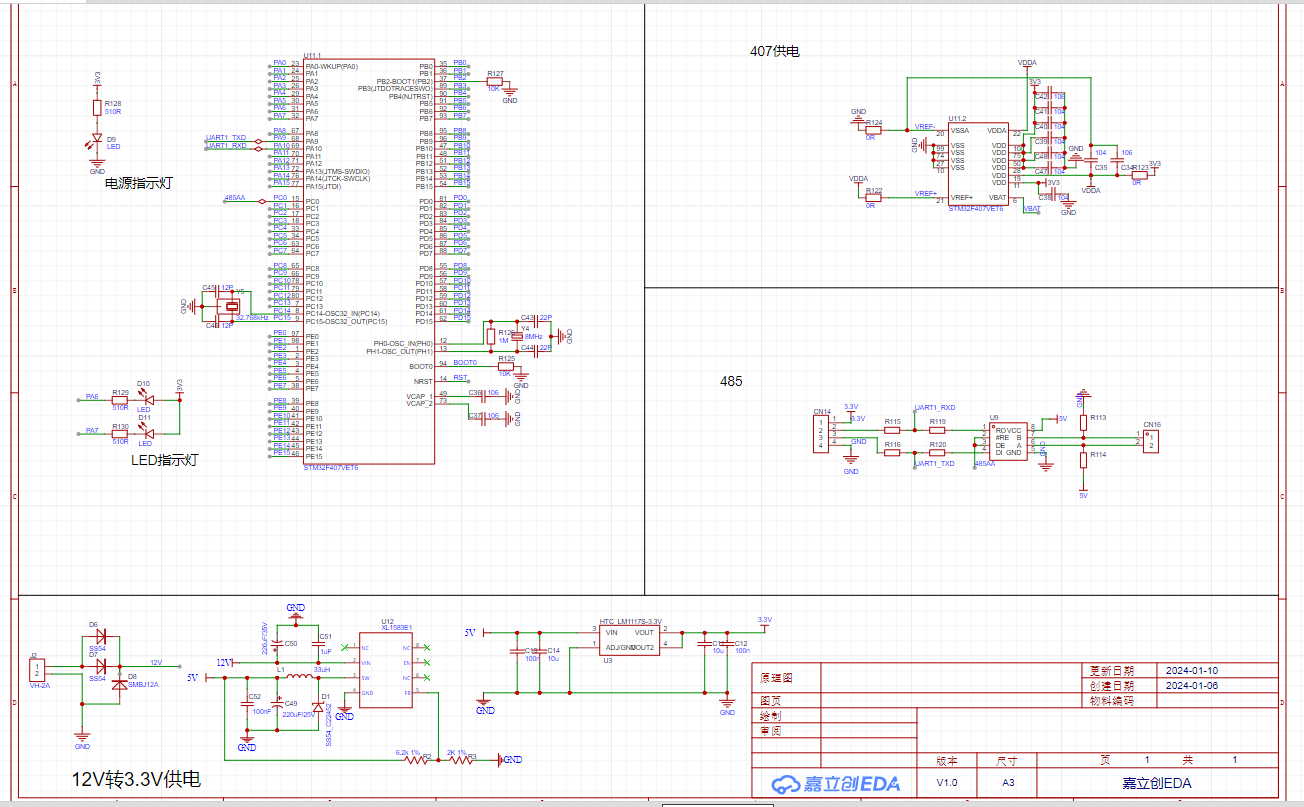Select the LED指示灯 section label
This screenshot has width=1304, height=807.
(164, 460)
